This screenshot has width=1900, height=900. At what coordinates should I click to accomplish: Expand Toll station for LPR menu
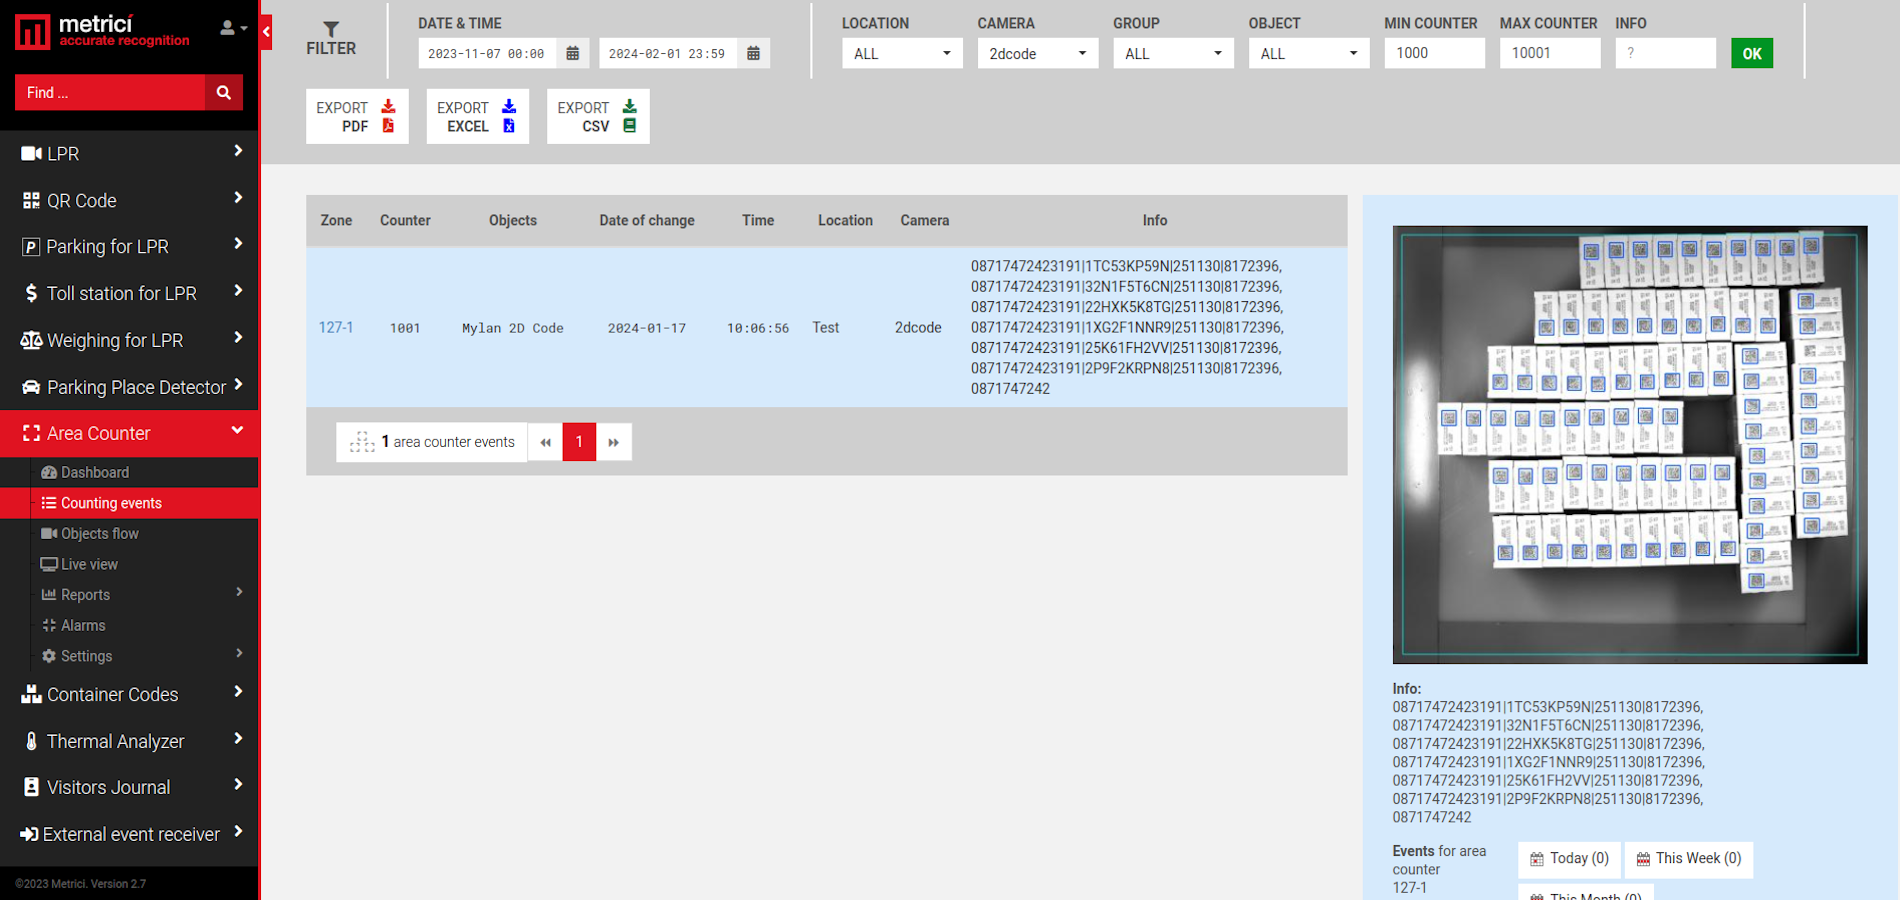pyautogui.click(x=129, y=293)
